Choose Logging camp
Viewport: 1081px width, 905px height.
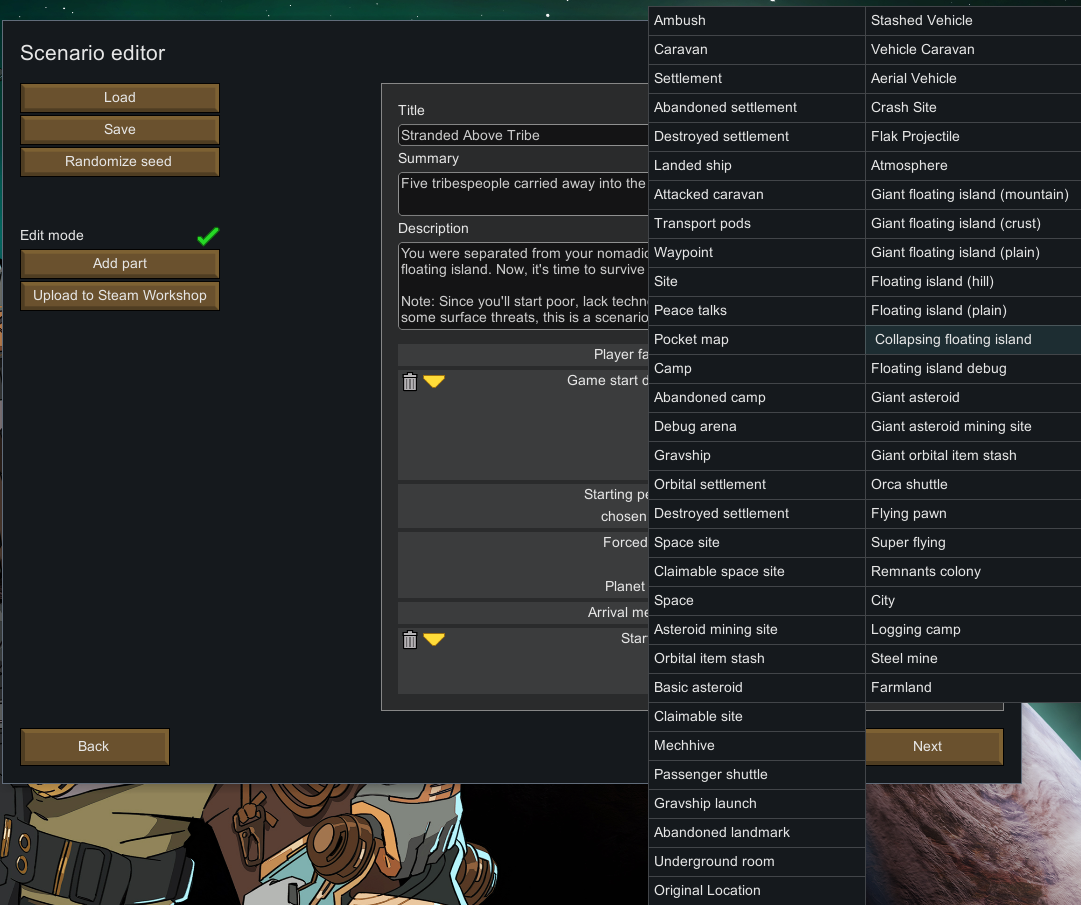point(973,629)
